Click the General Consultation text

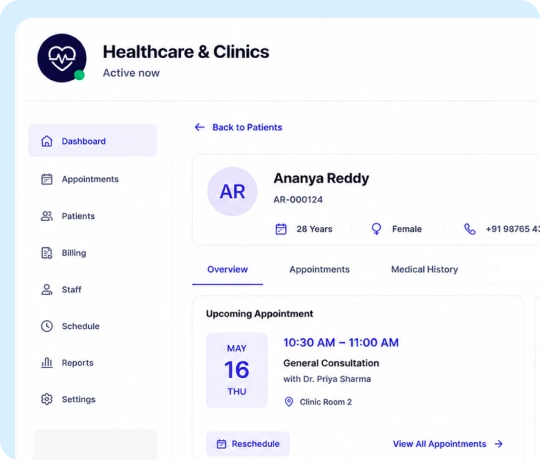point(331,363)
